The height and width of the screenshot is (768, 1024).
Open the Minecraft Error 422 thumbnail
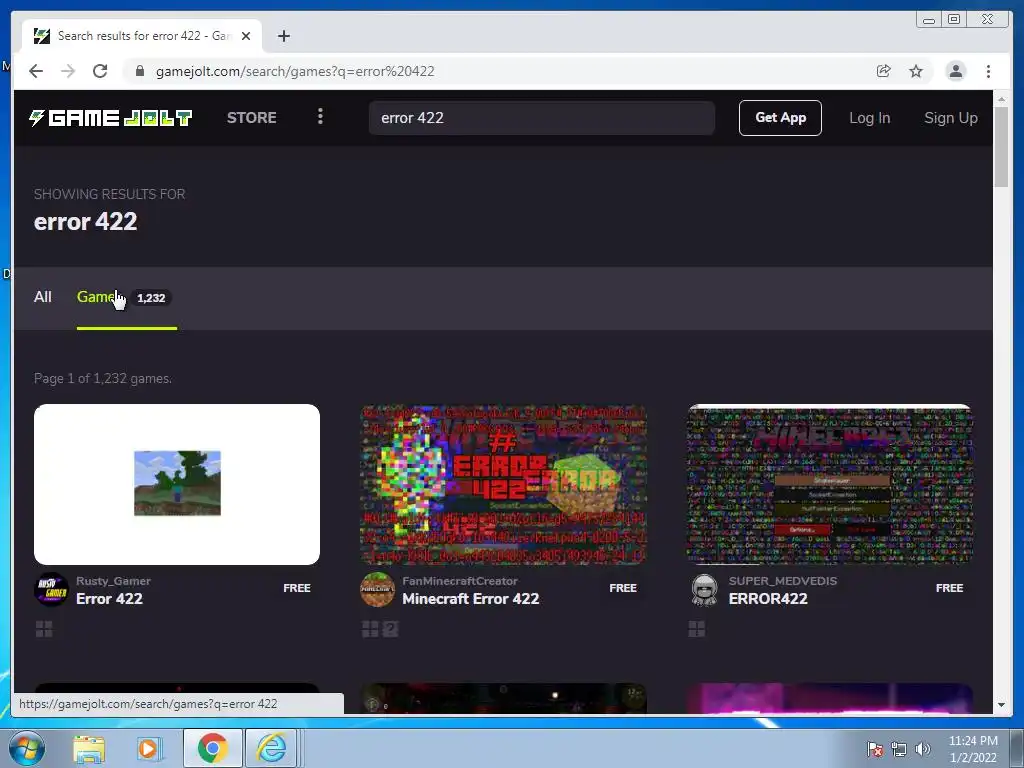point(504,484)
